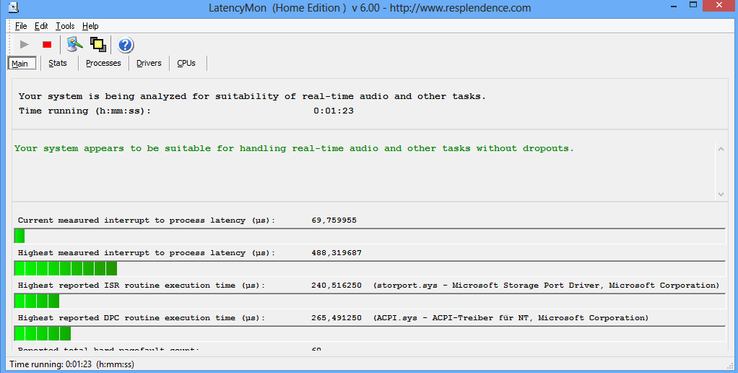Click the LatencyMon app icon in title bar
Viewport: 738px width, 373px height.
14,7
